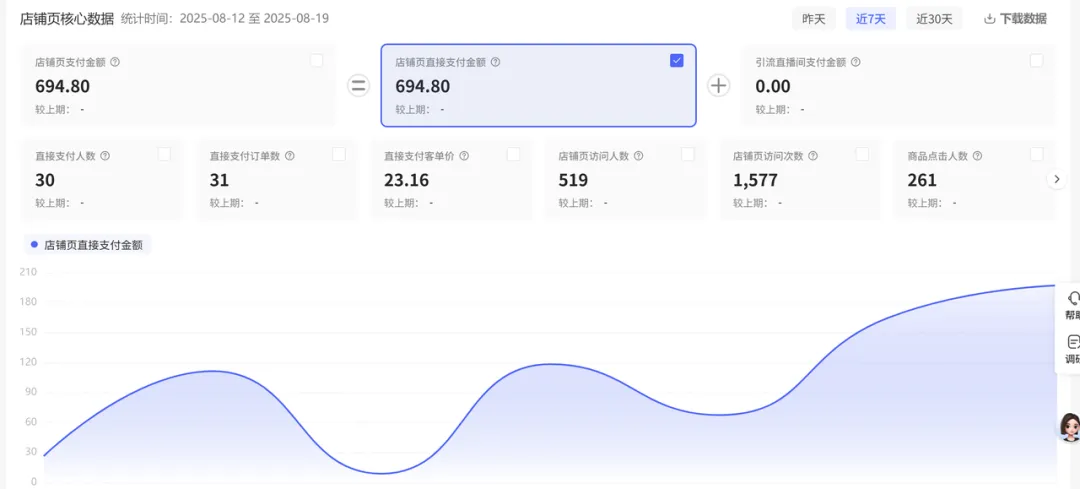Click question icon beside 直接支付人数
Viewport: 1080px width, 489px height.
105,156
